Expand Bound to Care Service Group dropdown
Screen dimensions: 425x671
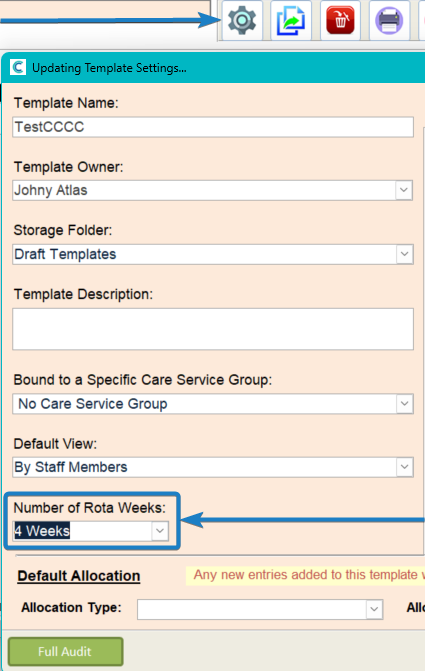pyautogui.click(x=404, y=404)
